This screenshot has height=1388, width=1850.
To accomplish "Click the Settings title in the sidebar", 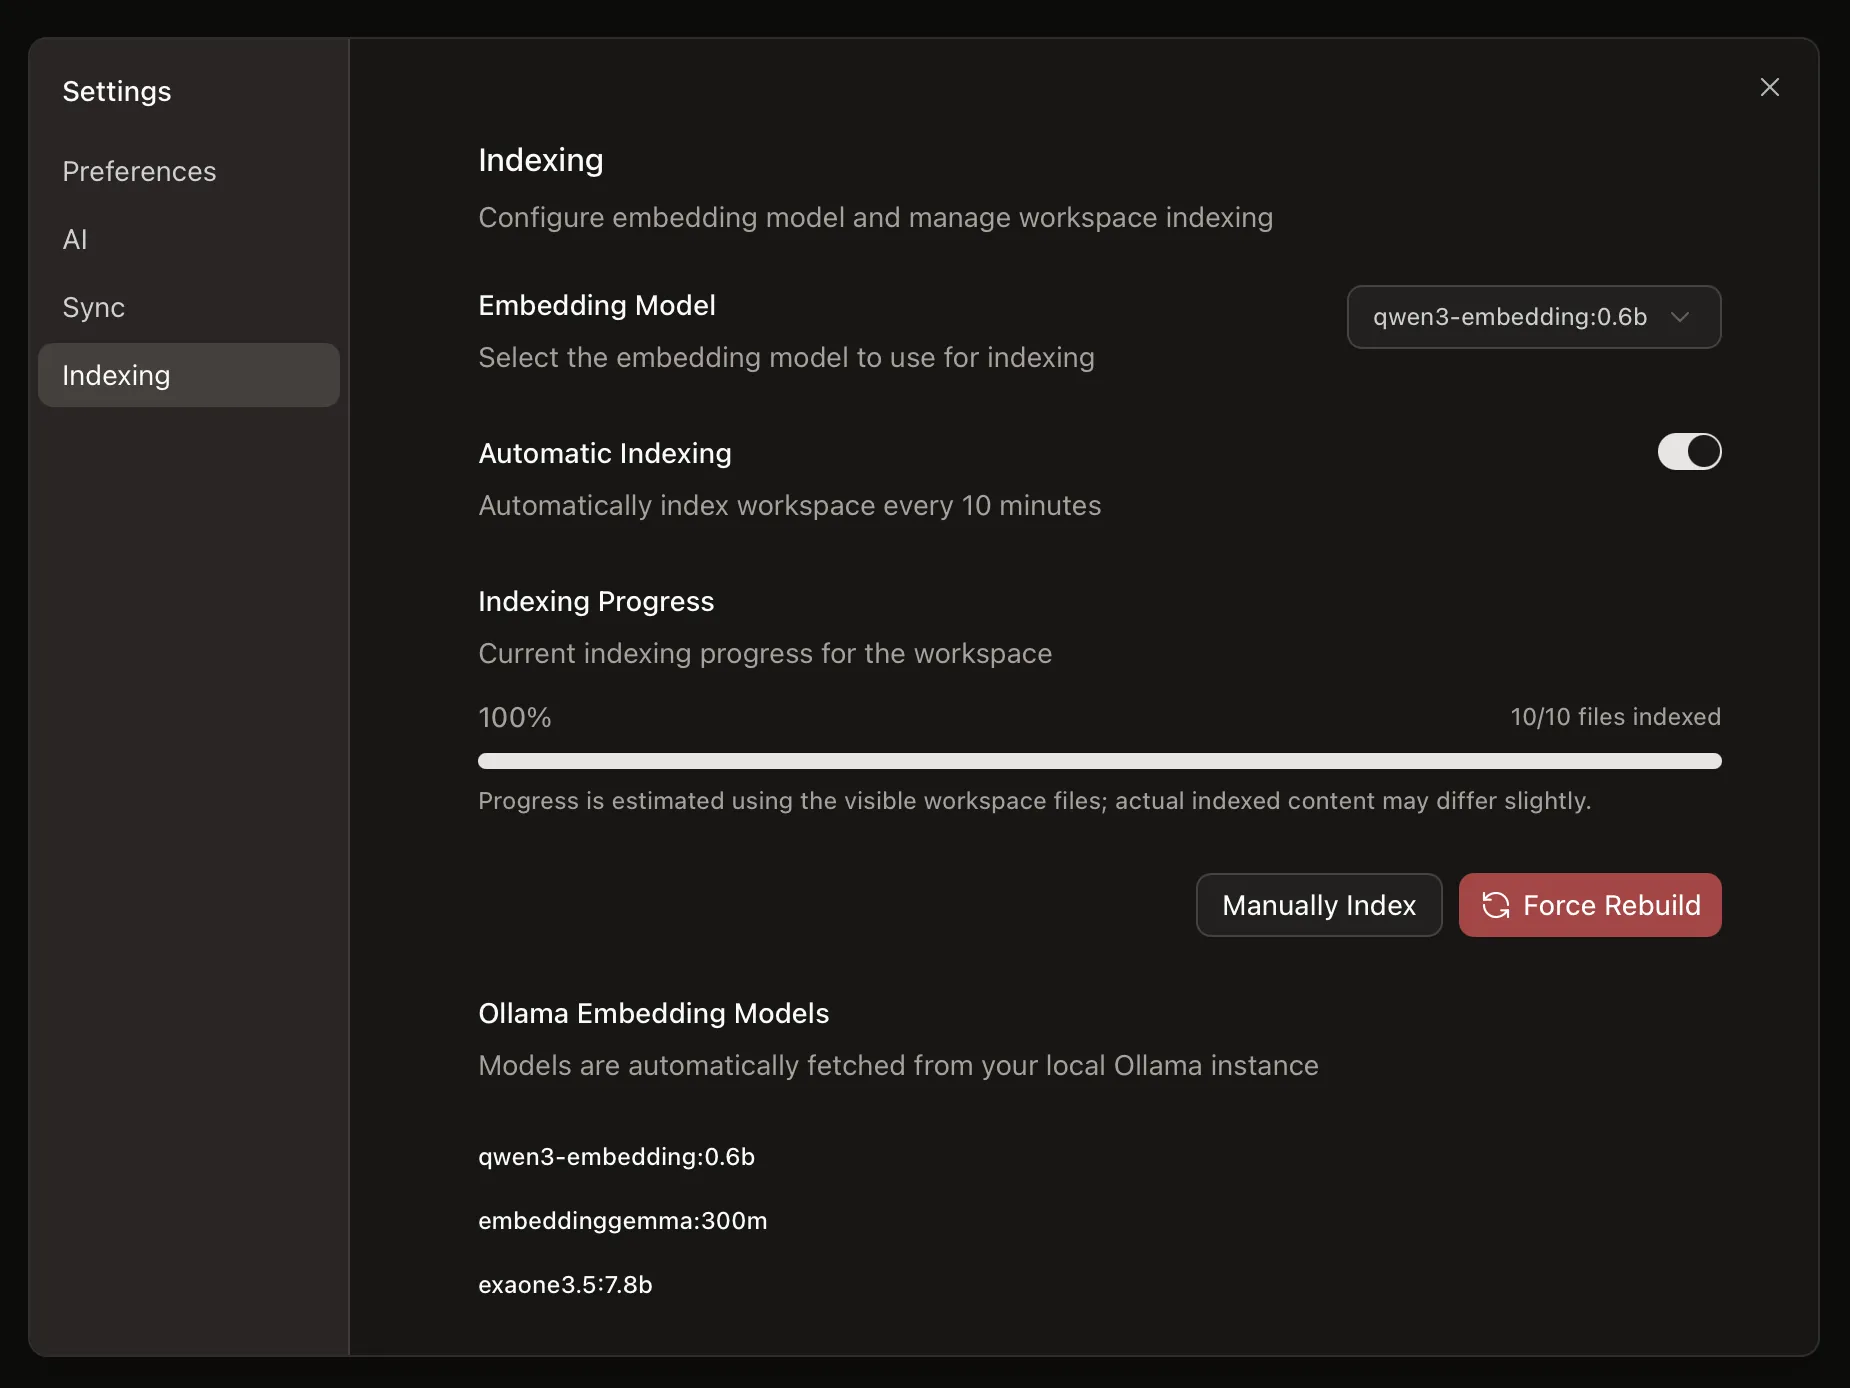I will (117, 92).
